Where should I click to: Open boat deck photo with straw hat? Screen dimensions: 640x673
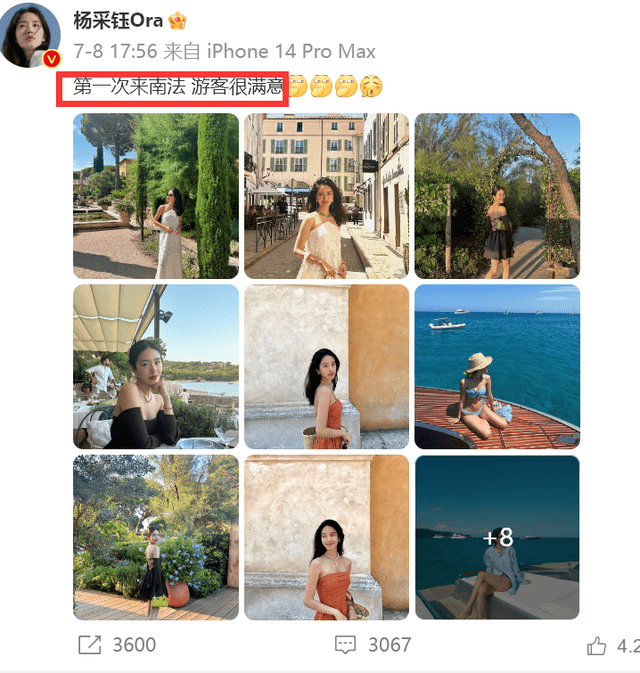coord(497,367)
